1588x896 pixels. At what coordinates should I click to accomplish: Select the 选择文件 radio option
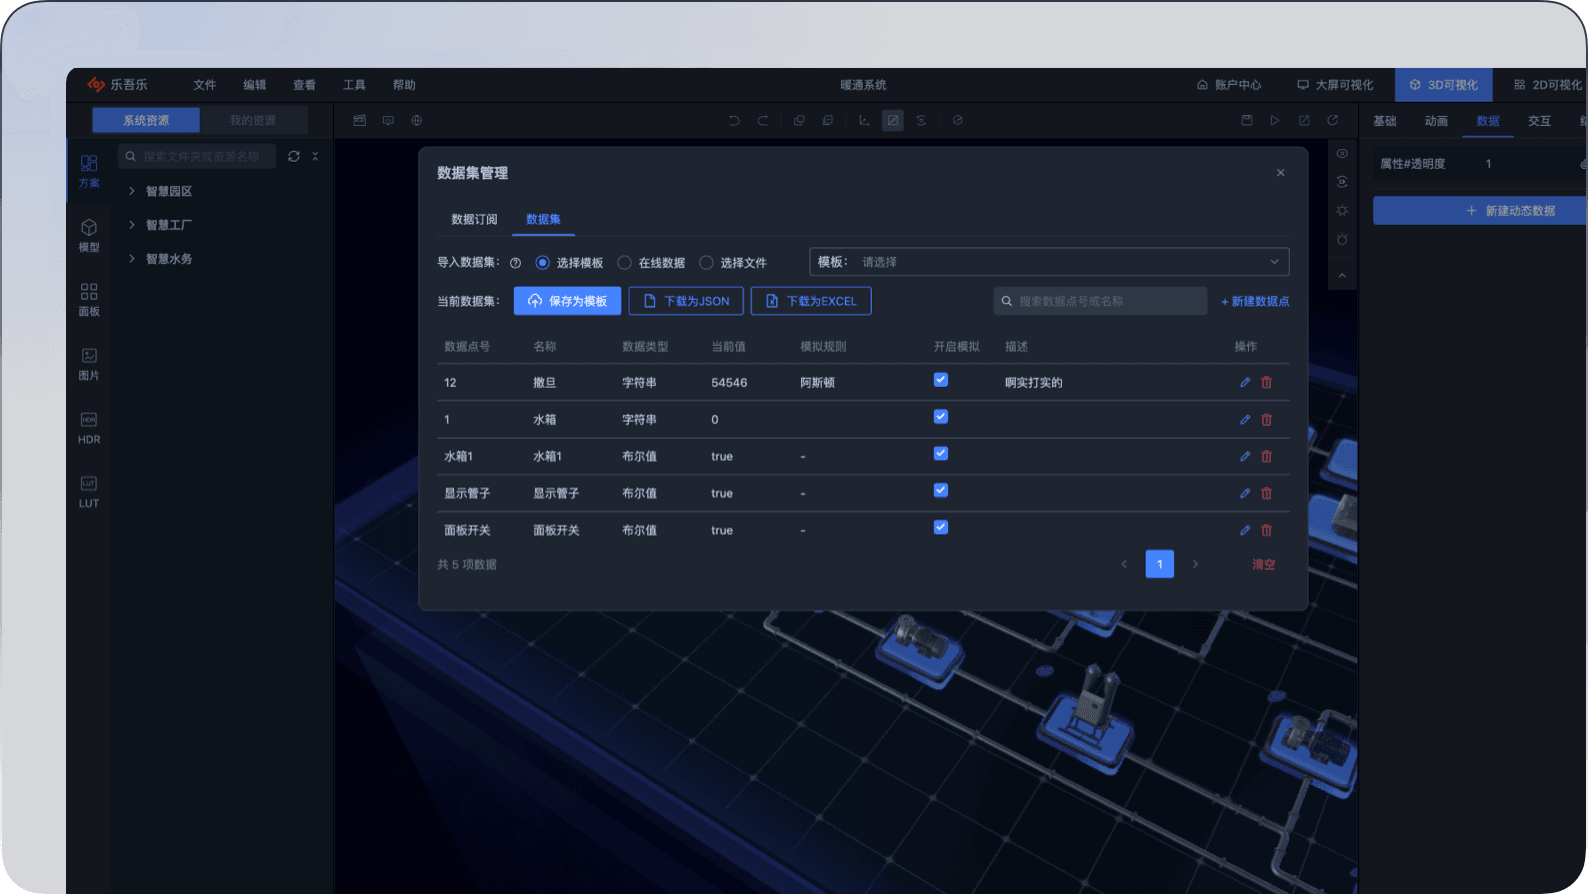tap(707, 263)
